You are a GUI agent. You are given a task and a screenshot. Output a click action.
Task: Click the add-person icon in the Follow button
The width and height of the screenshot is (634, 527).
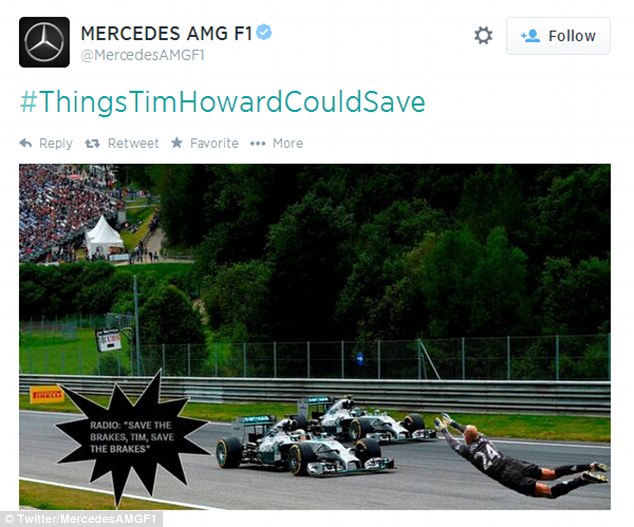click(x=530, y=36)
